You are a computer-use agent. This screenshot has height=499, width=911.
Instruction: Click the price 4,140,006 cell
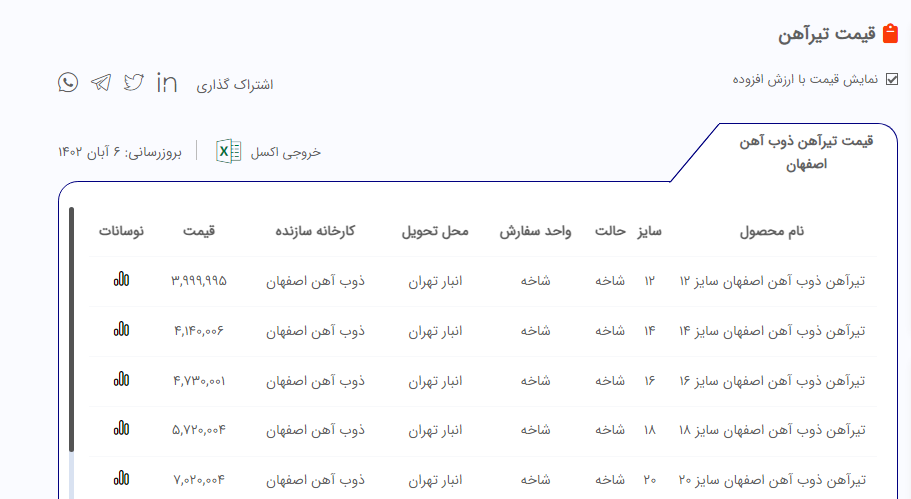(x=199, y=330)
